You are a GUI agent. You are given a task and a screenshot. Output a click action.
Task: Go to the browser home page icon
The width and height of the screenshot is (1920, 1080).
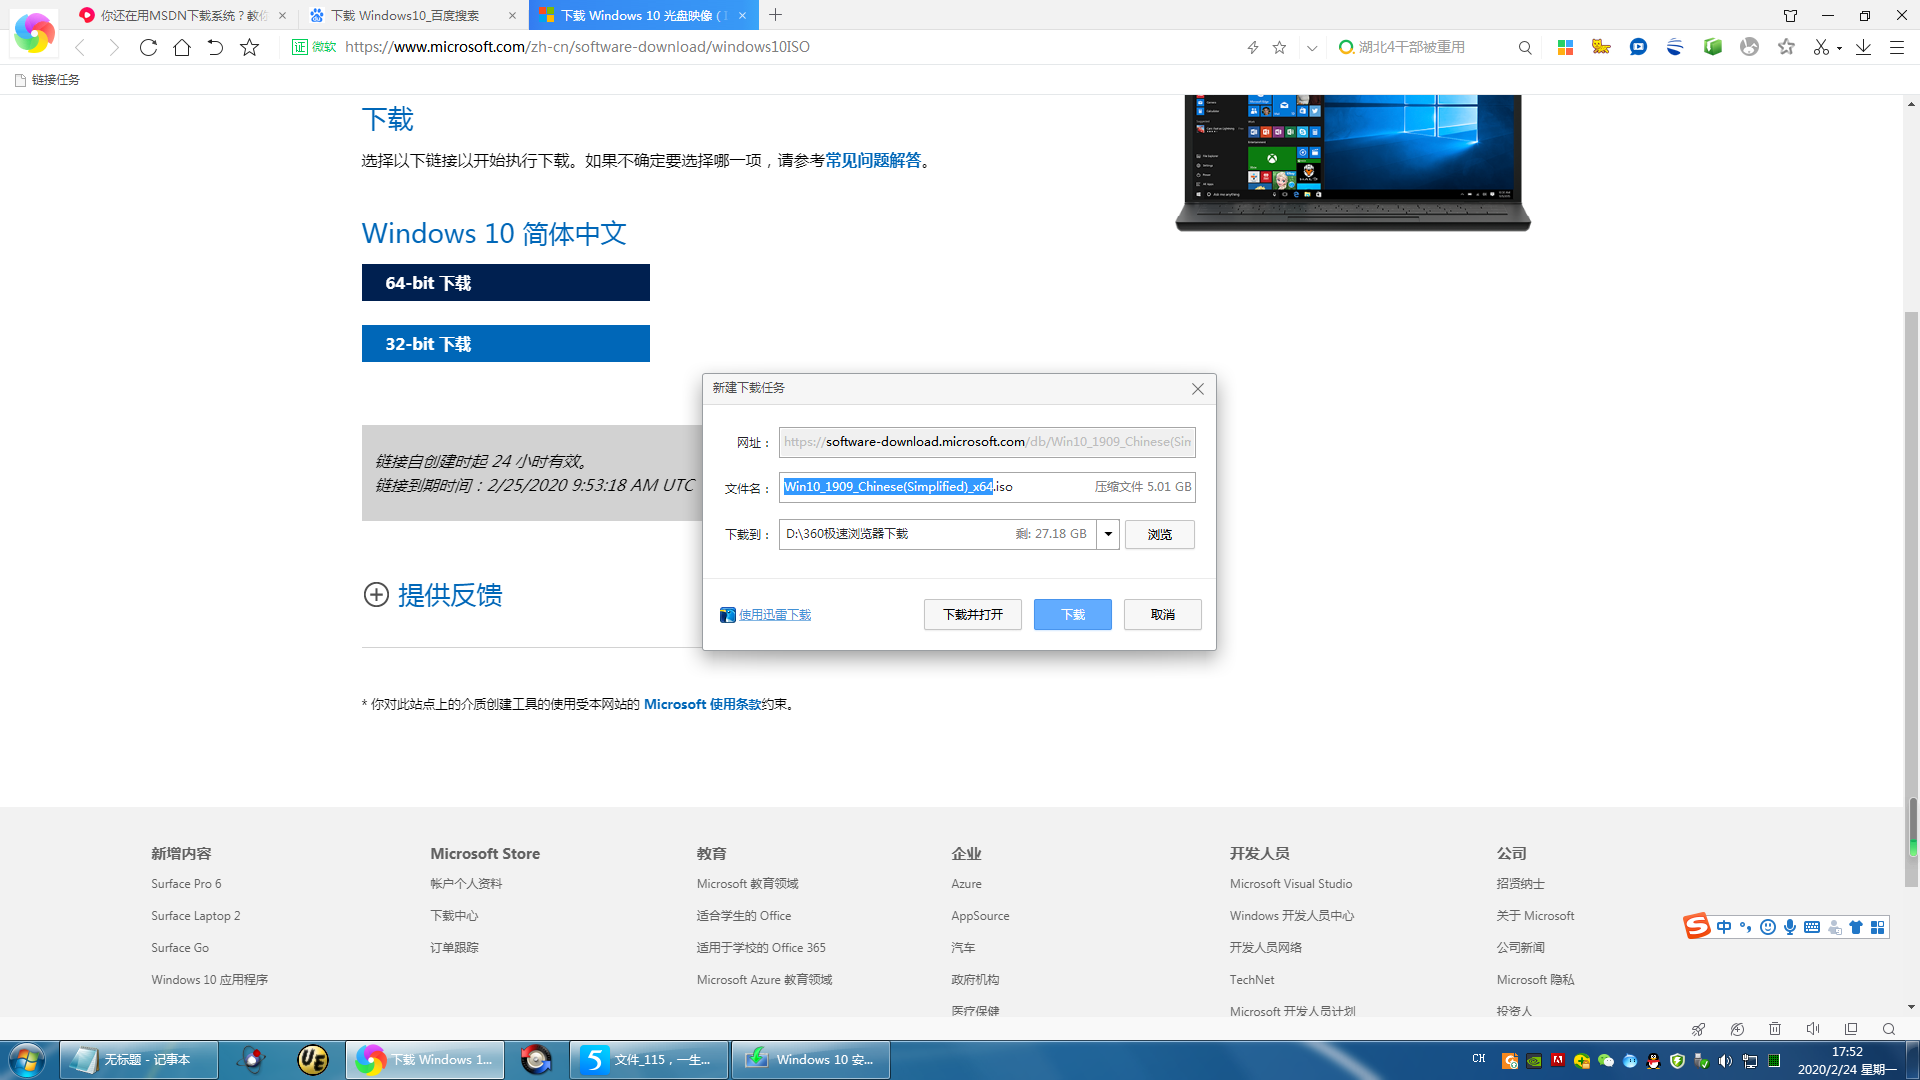(x=182, y=47)
